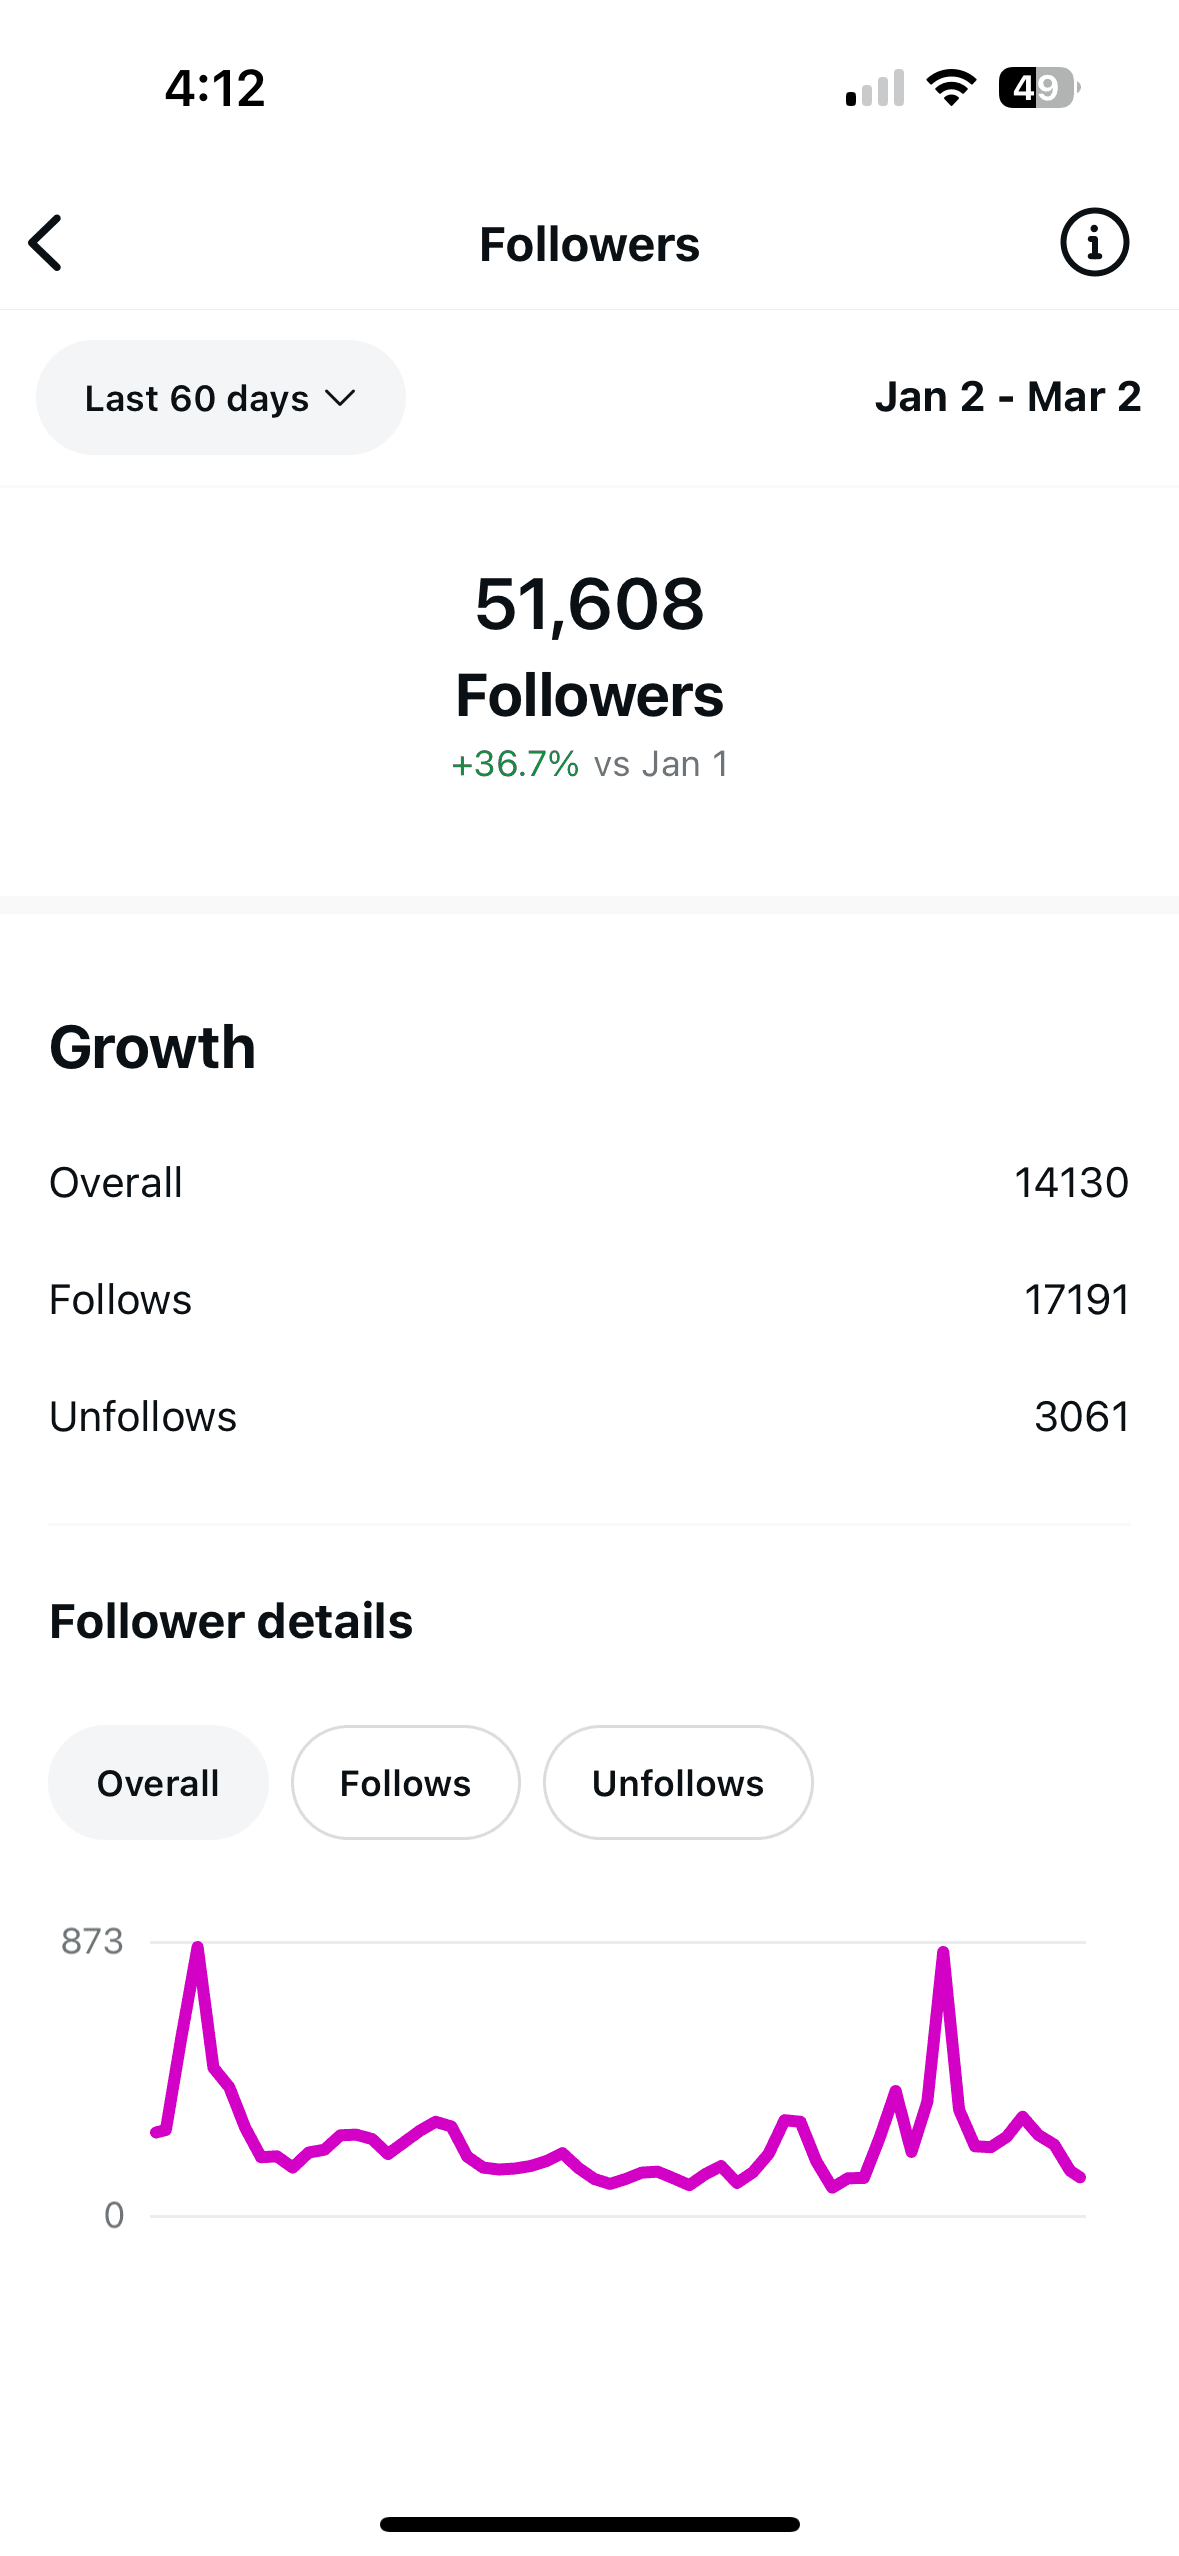Viewport: 1179px width, 2556px height.
Task: Switch to the Follows chart view
Action: click(x=405, y=1782)
